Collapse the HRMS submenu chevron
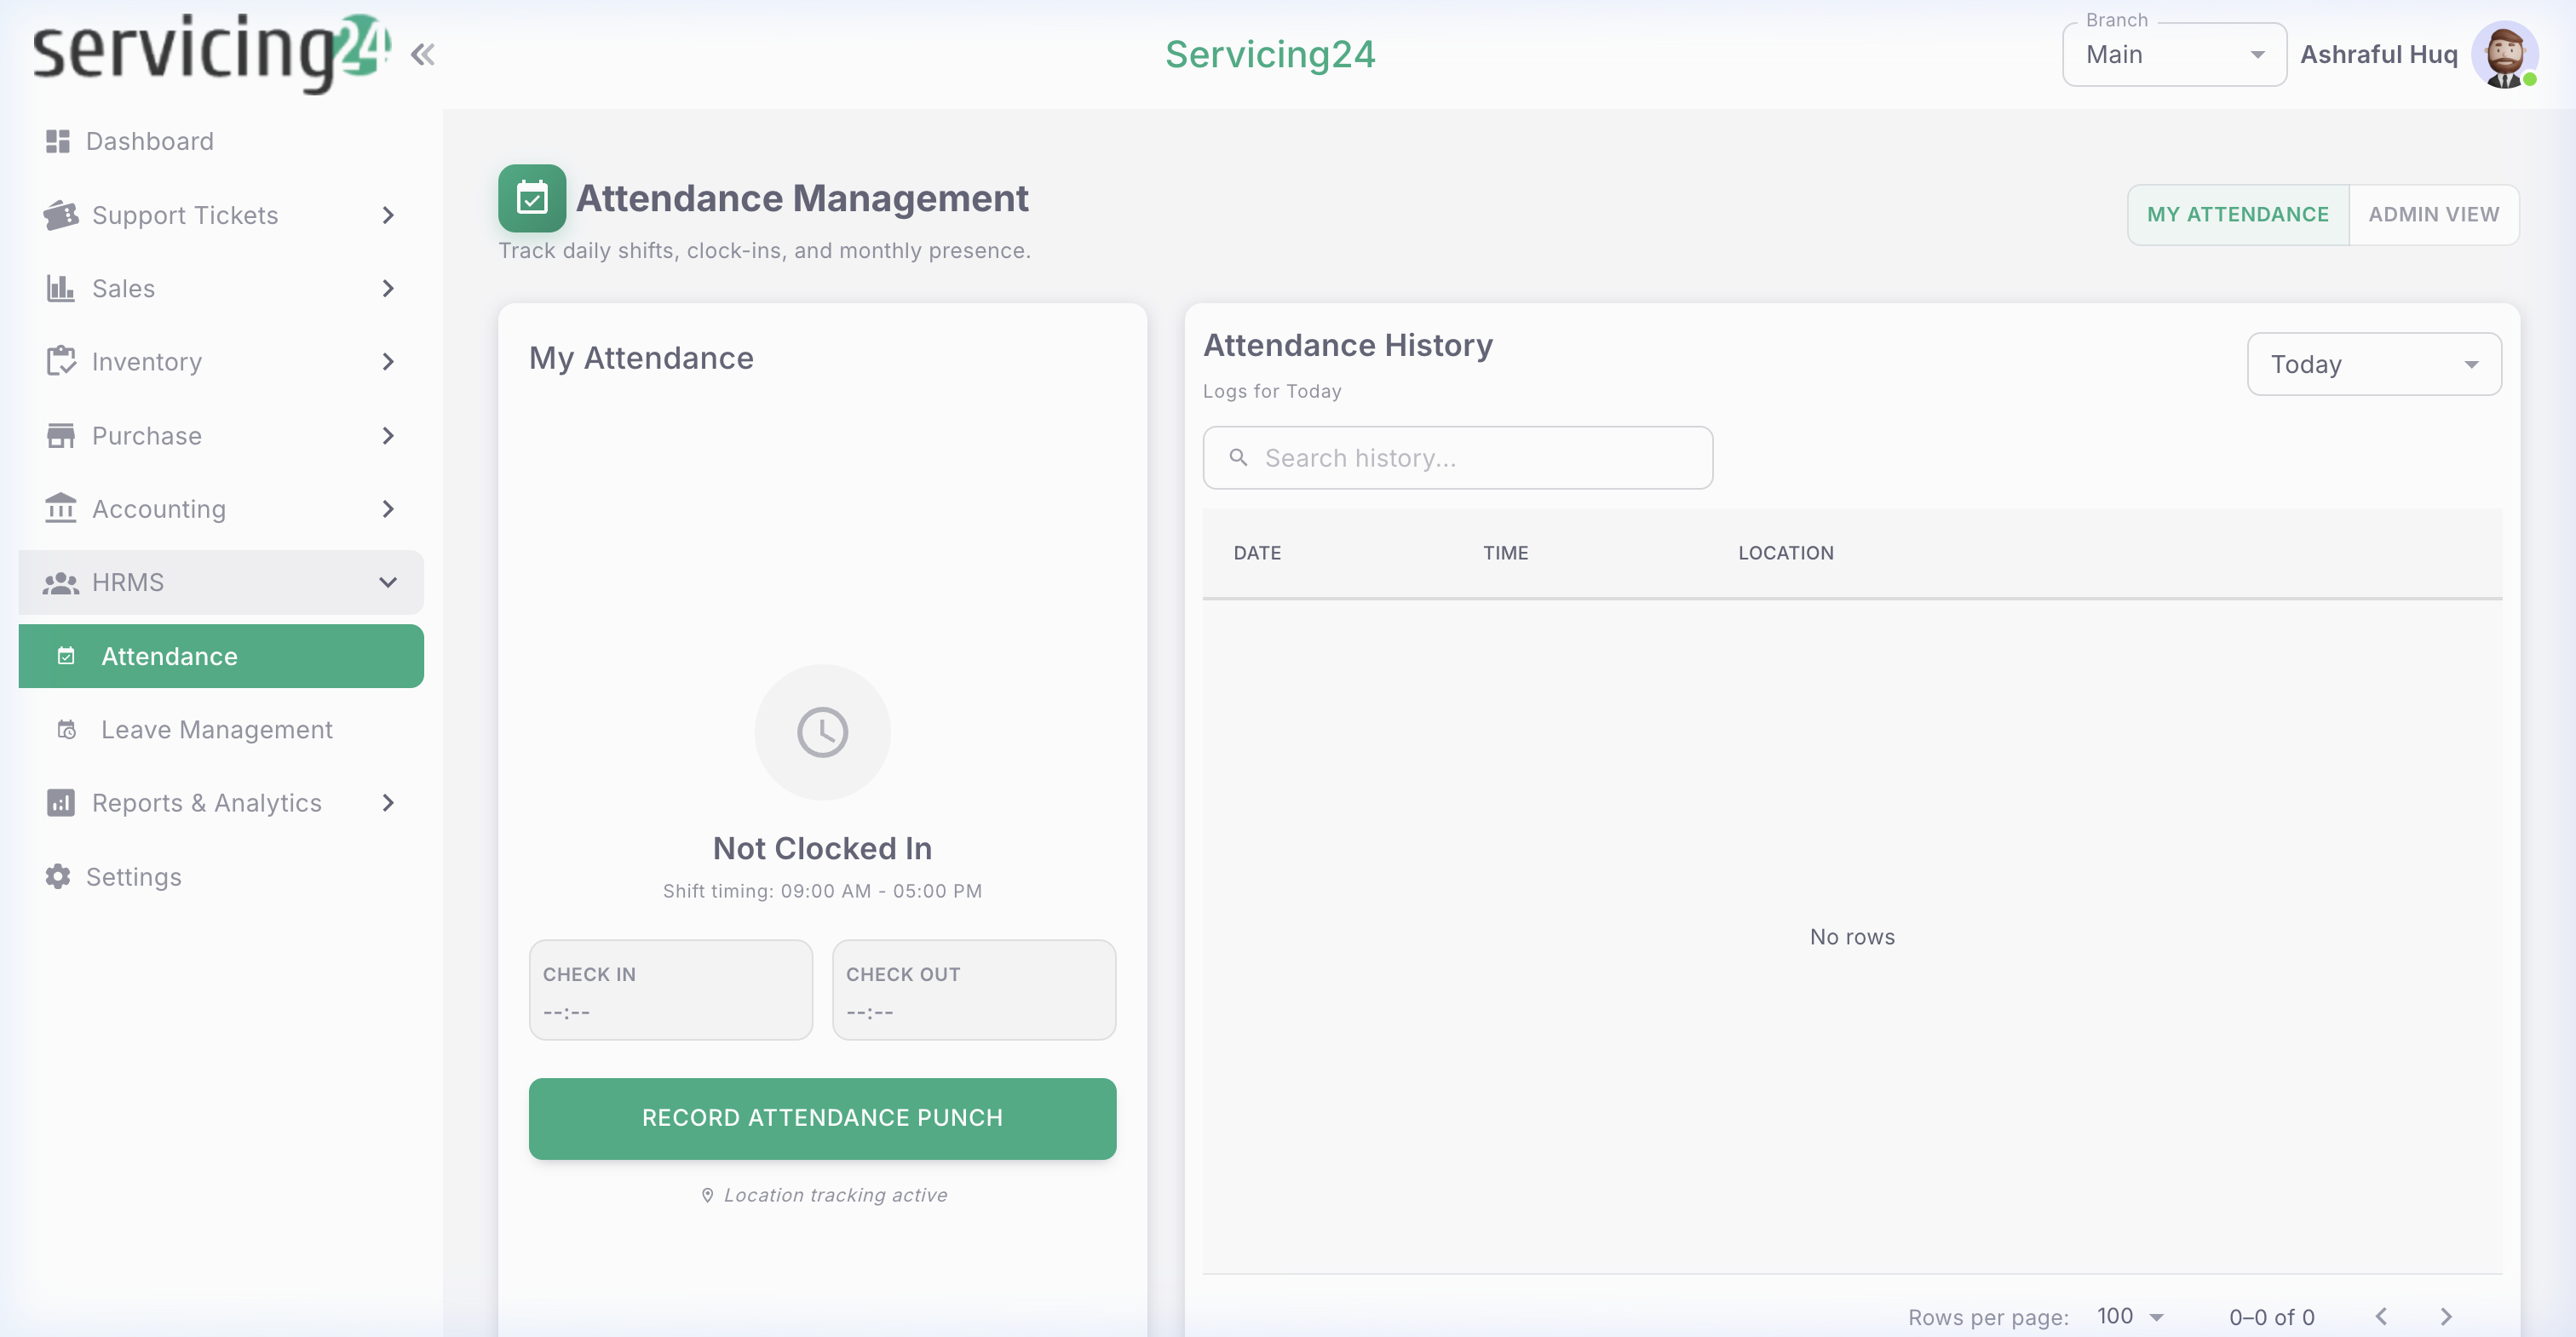The image size is (2576, 1337). point(388,582)
